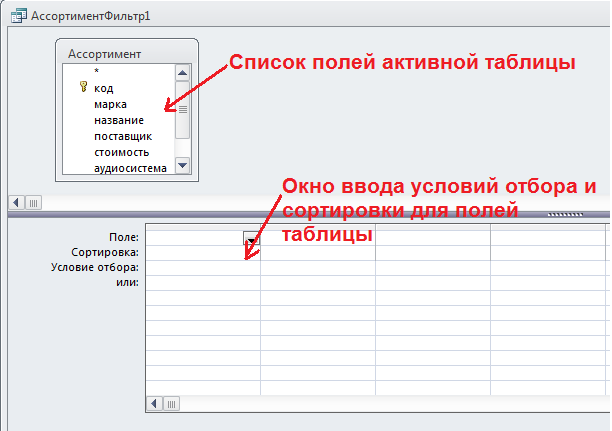Click the Поле row label
This screenshot has width=612, height=431.
point(124,237)
